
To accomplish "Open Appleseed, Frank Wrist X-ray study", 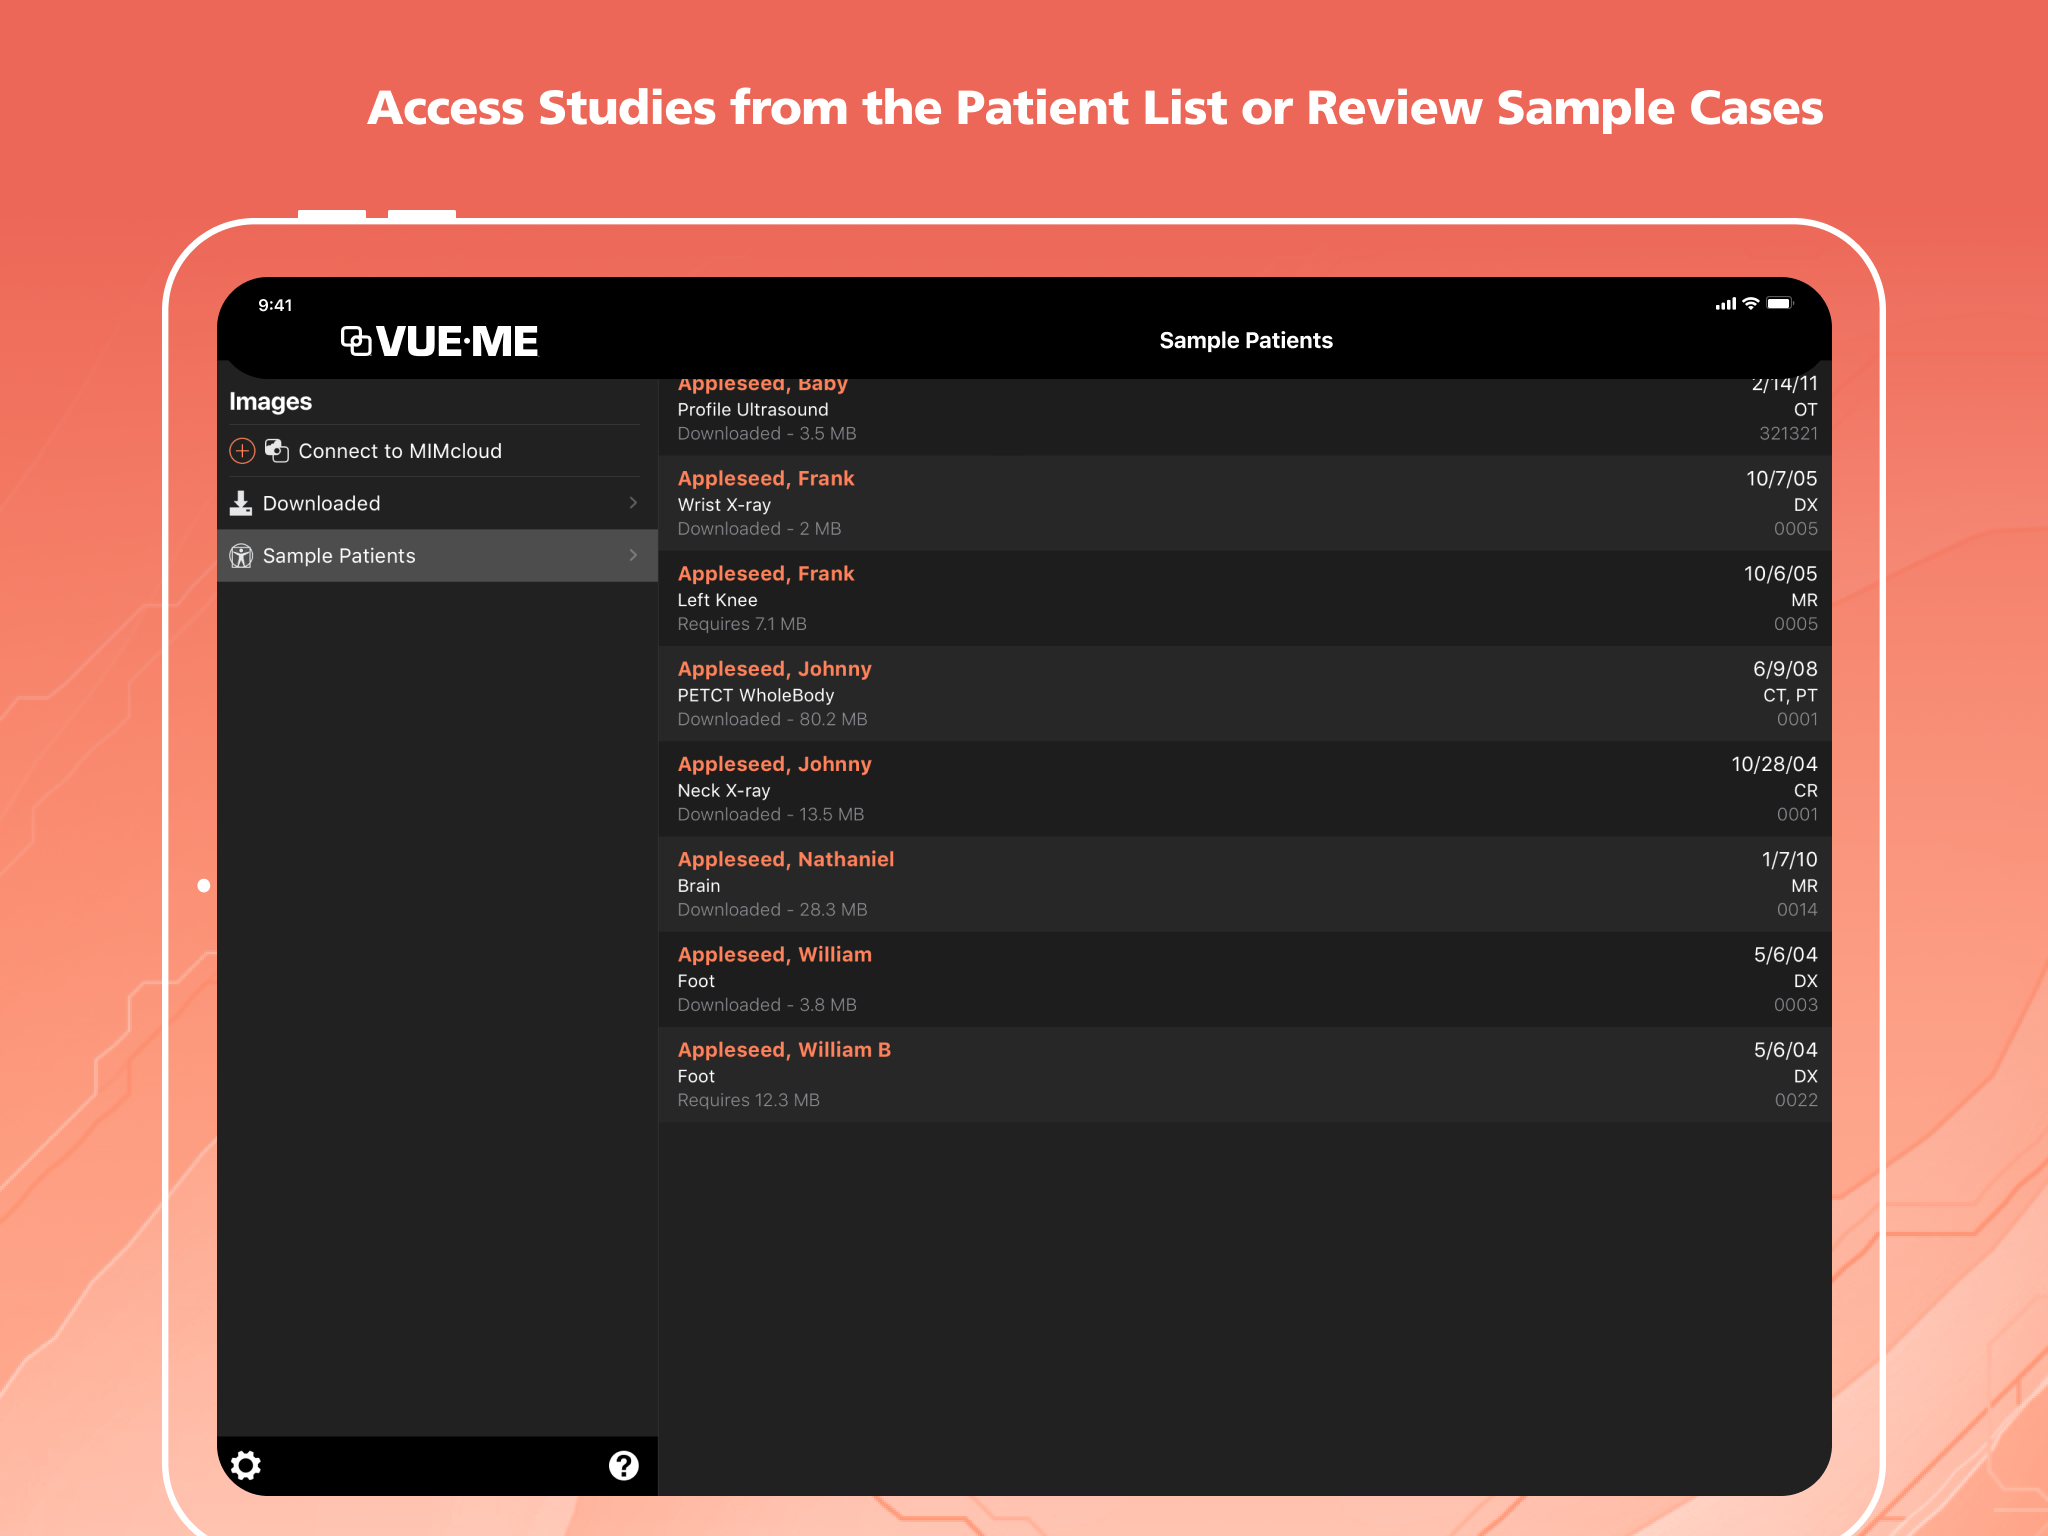I will [1244, 503].
